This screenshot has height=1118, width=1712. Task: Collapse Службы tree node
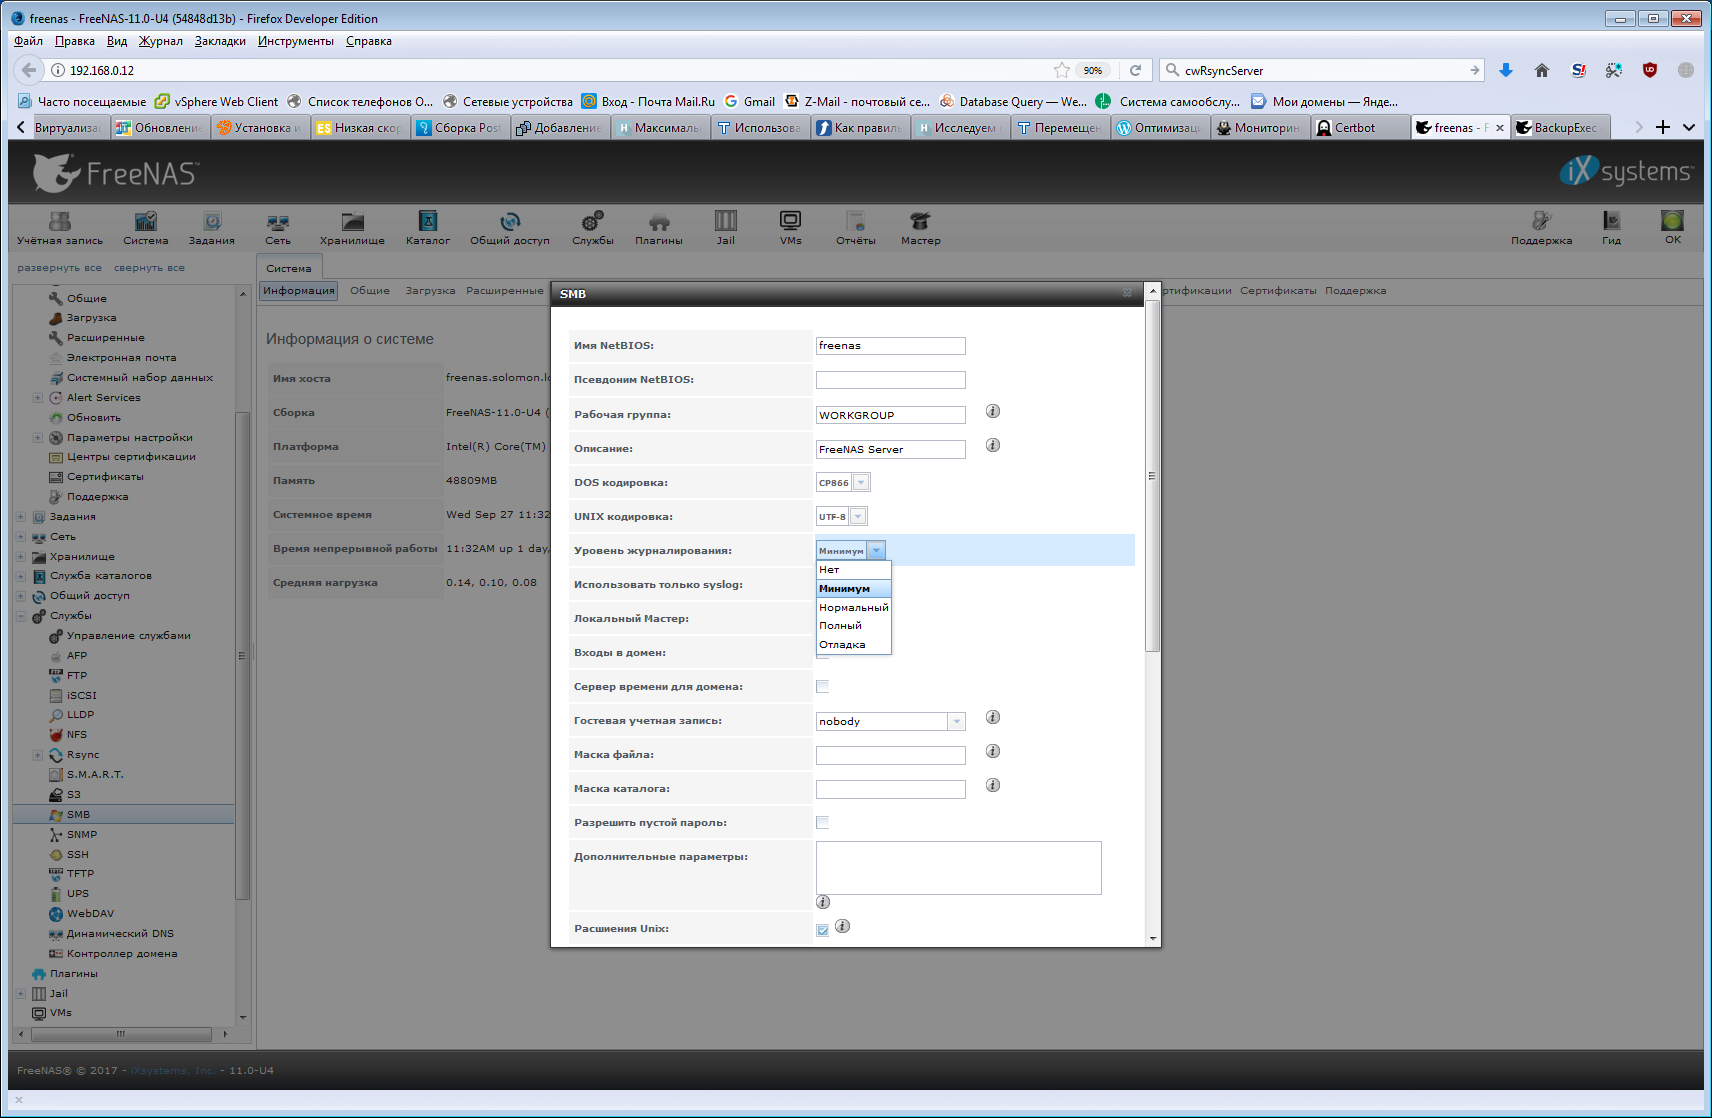(x=20, y=616)
